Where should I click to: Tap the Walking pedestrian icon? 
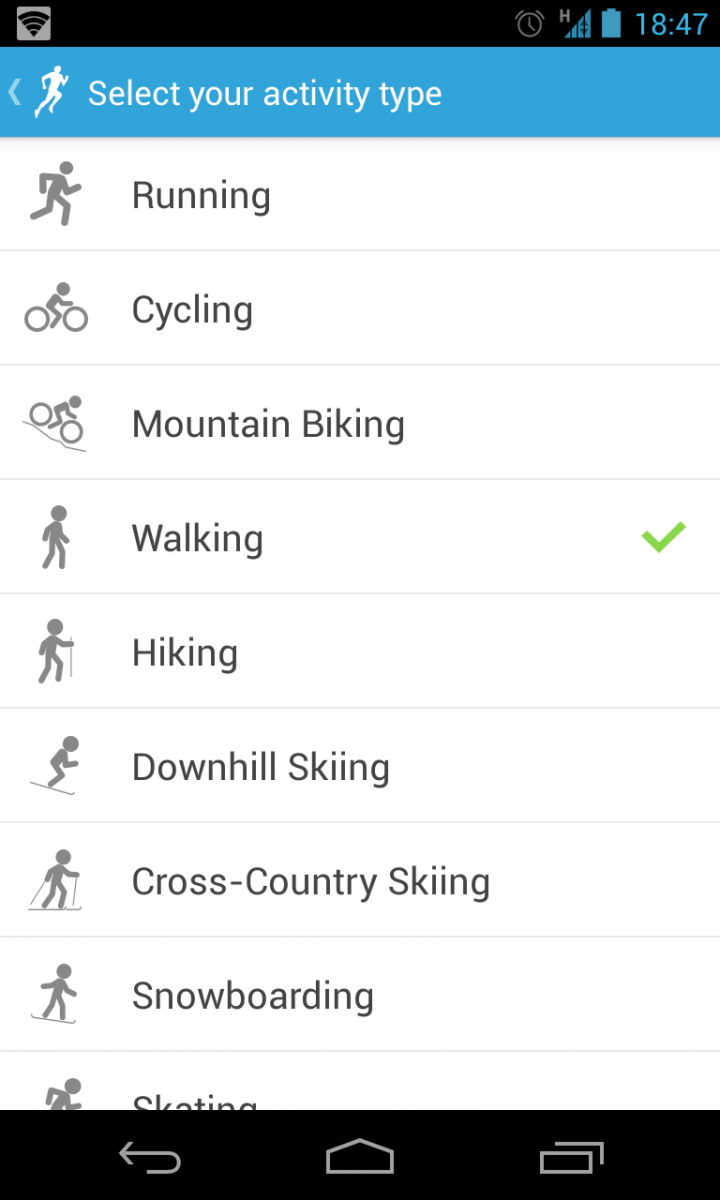tap(56, 537)
